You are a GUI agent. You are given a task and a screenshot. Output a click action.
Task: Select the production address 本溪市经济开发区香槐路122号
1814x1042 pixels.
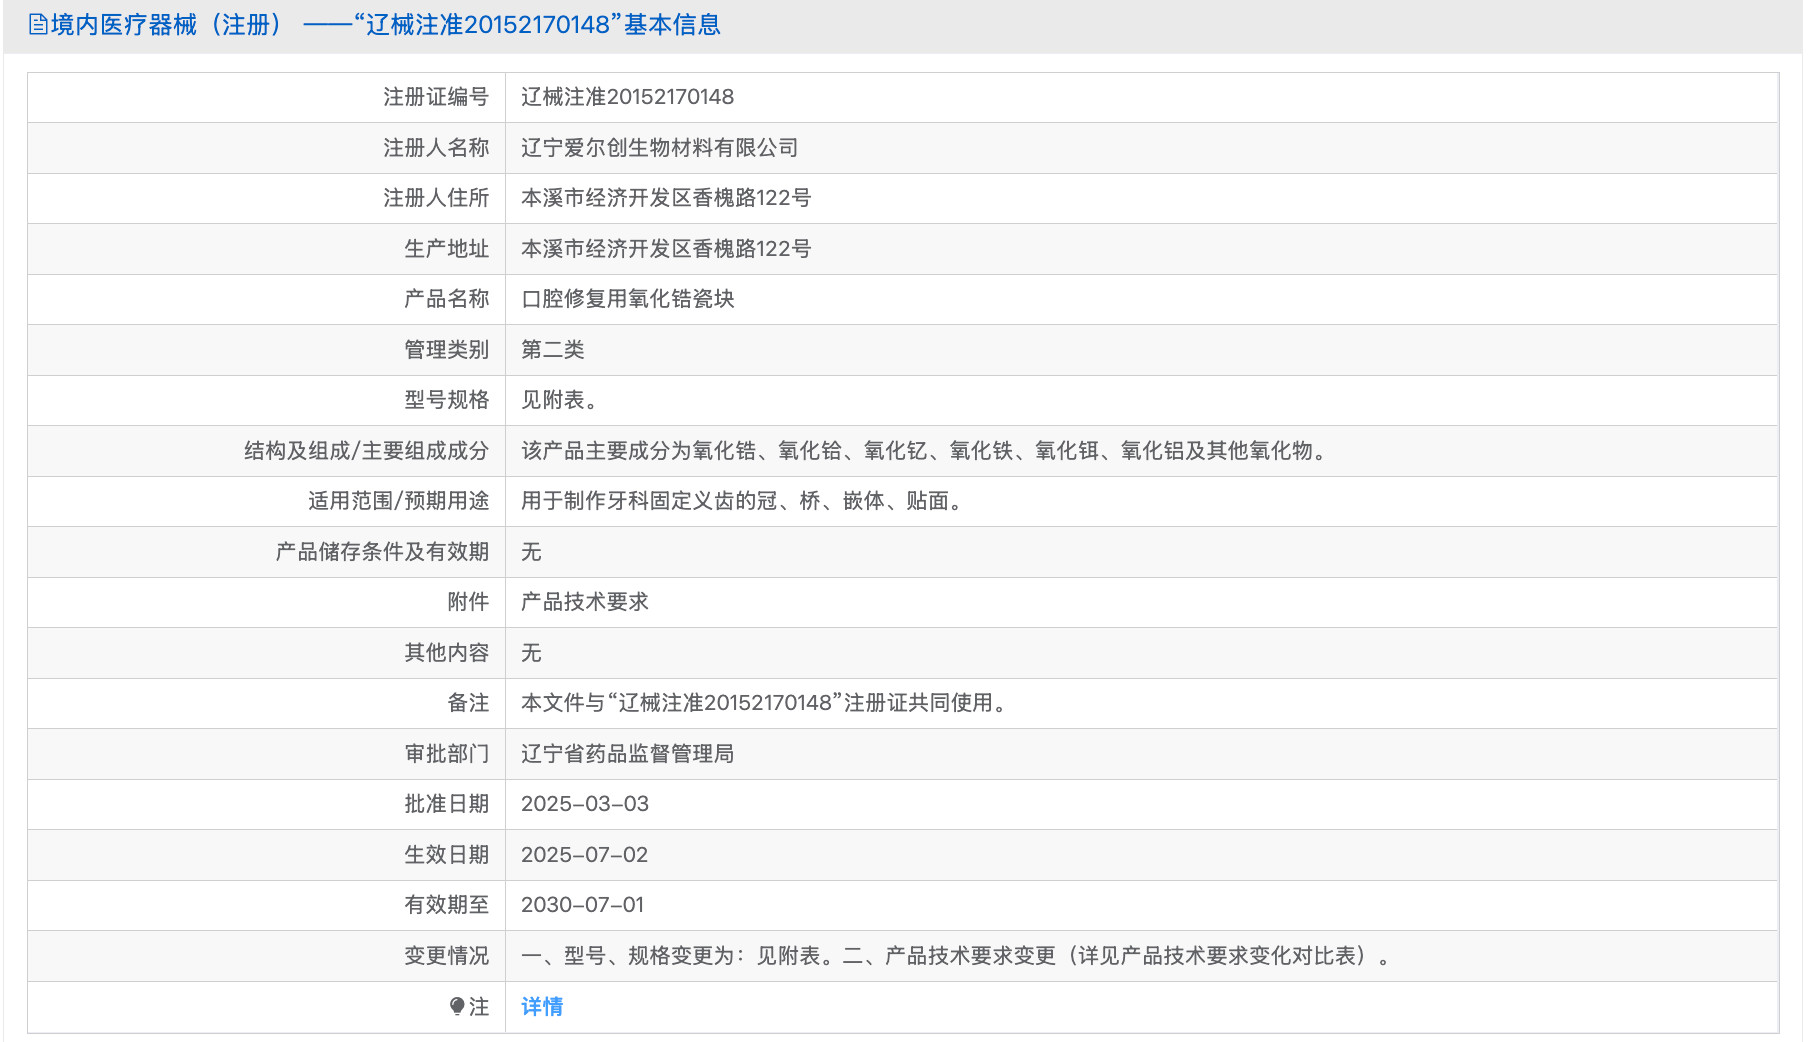(667, 249)
